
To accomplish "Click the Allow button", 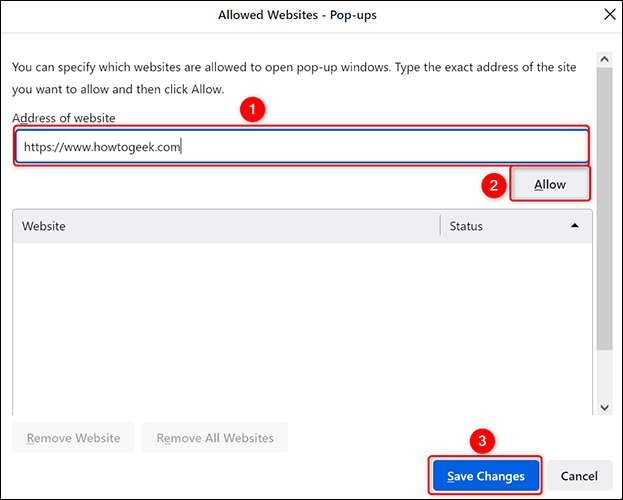I will pos(549,184).
